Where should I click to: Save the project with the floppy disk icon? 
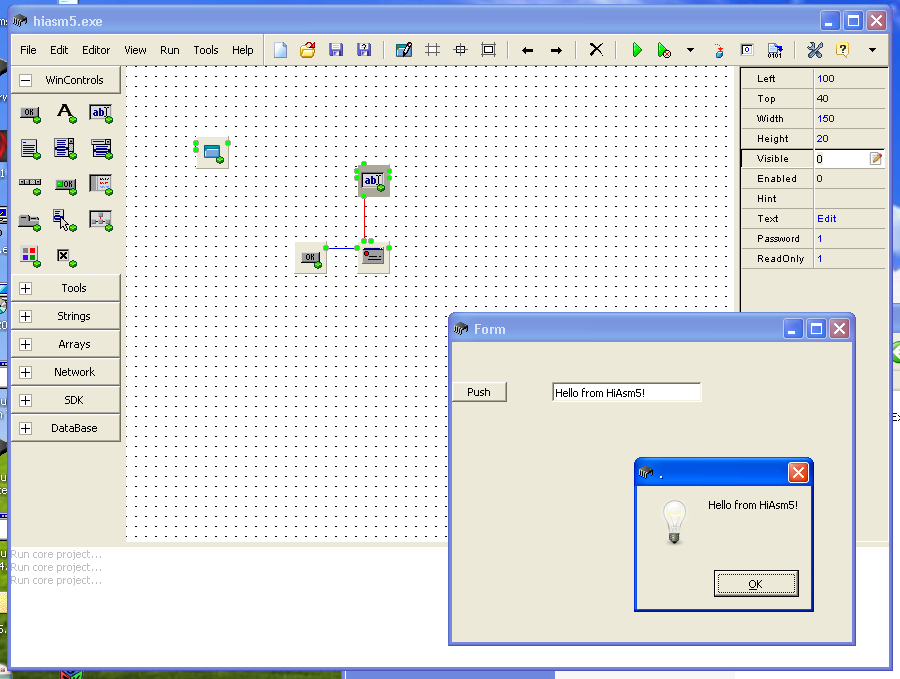[336, 50]
